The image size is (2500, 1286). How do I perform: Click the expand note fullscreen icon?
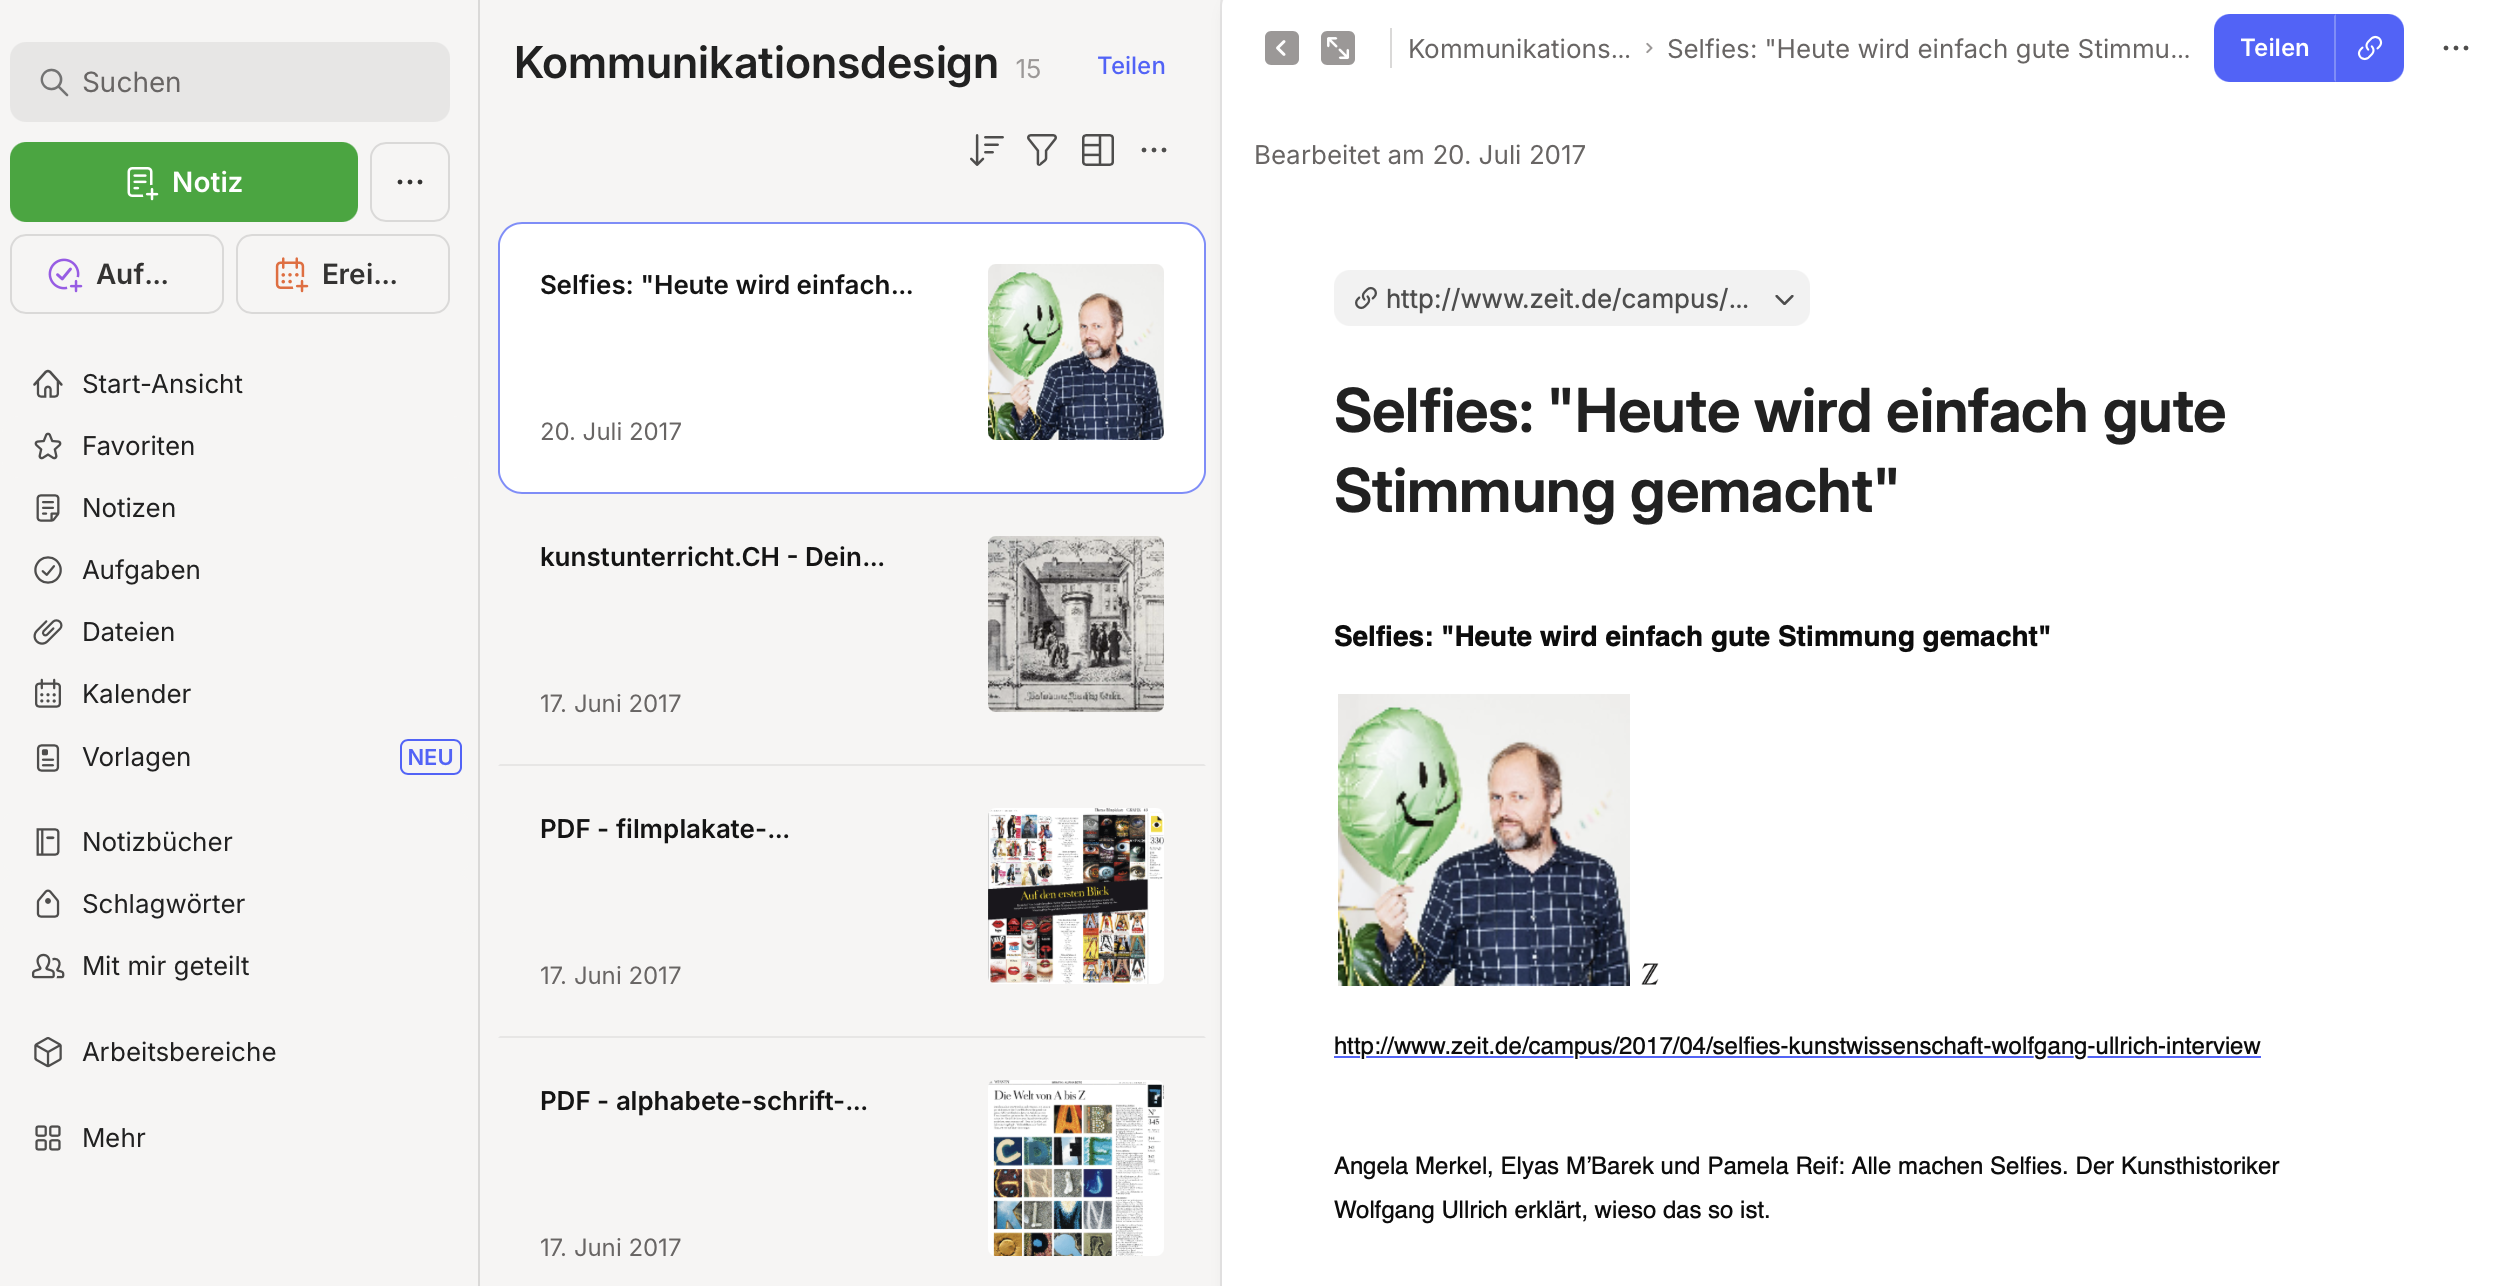tap(1337, 48)
